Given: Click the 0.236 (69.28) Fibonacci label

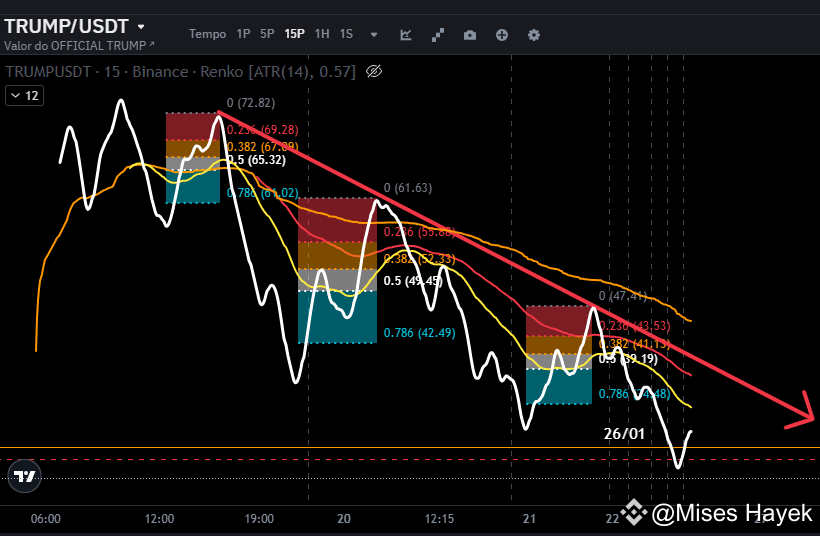Looking at the screenshot, I should coord(263,130).
